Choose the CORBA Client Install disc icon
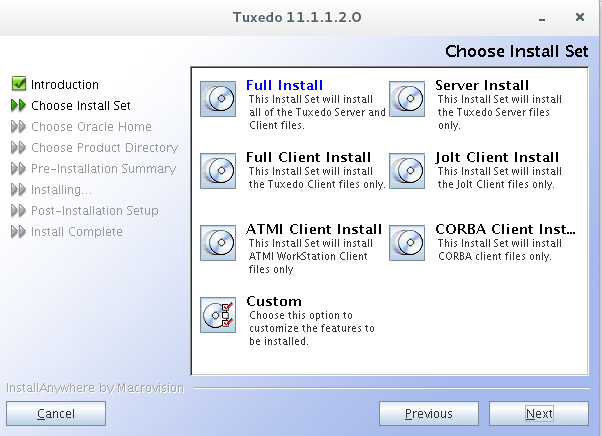 pos(407,243)
